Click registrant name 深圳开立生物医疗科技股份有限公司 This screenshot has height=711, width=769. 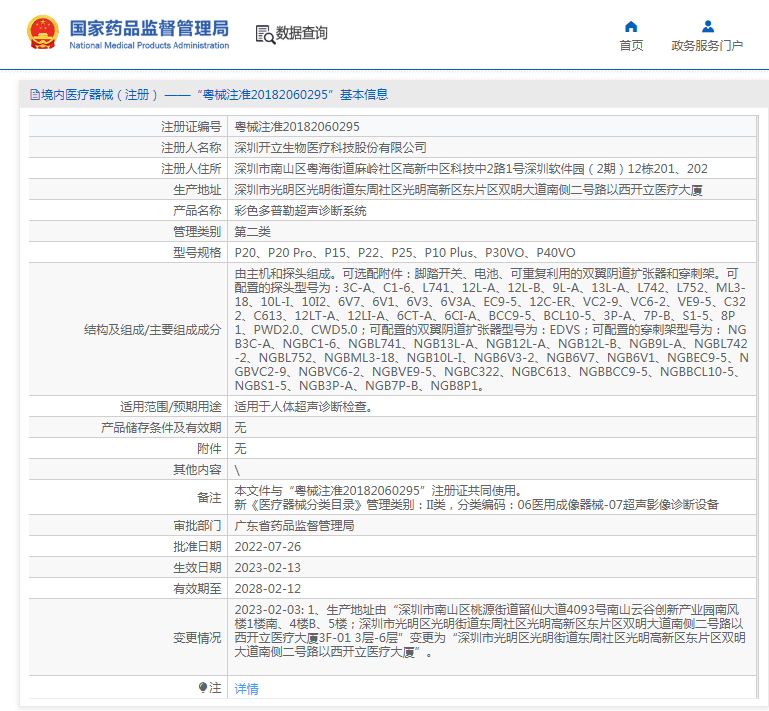(x=330, y=148)
